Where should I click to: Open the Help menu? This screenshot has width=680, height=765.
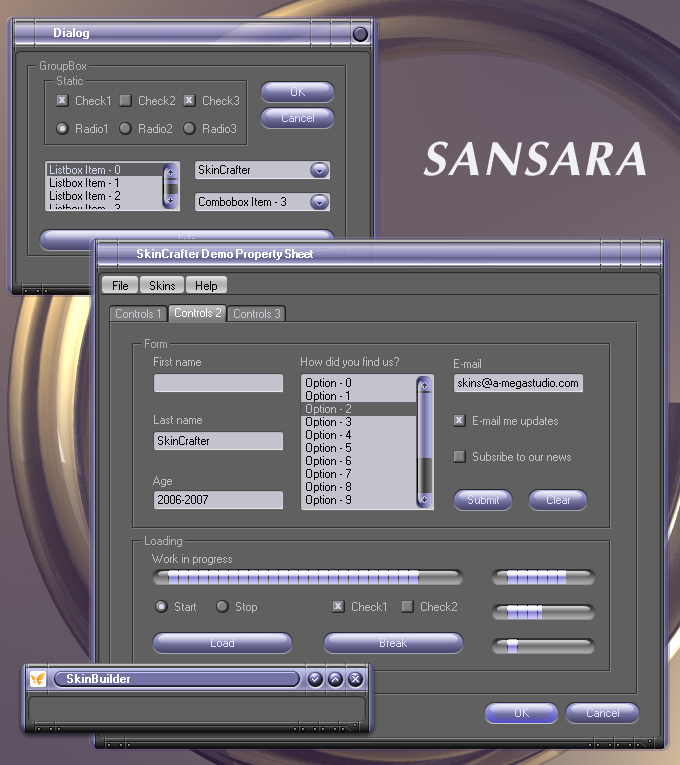pos(206,285)
